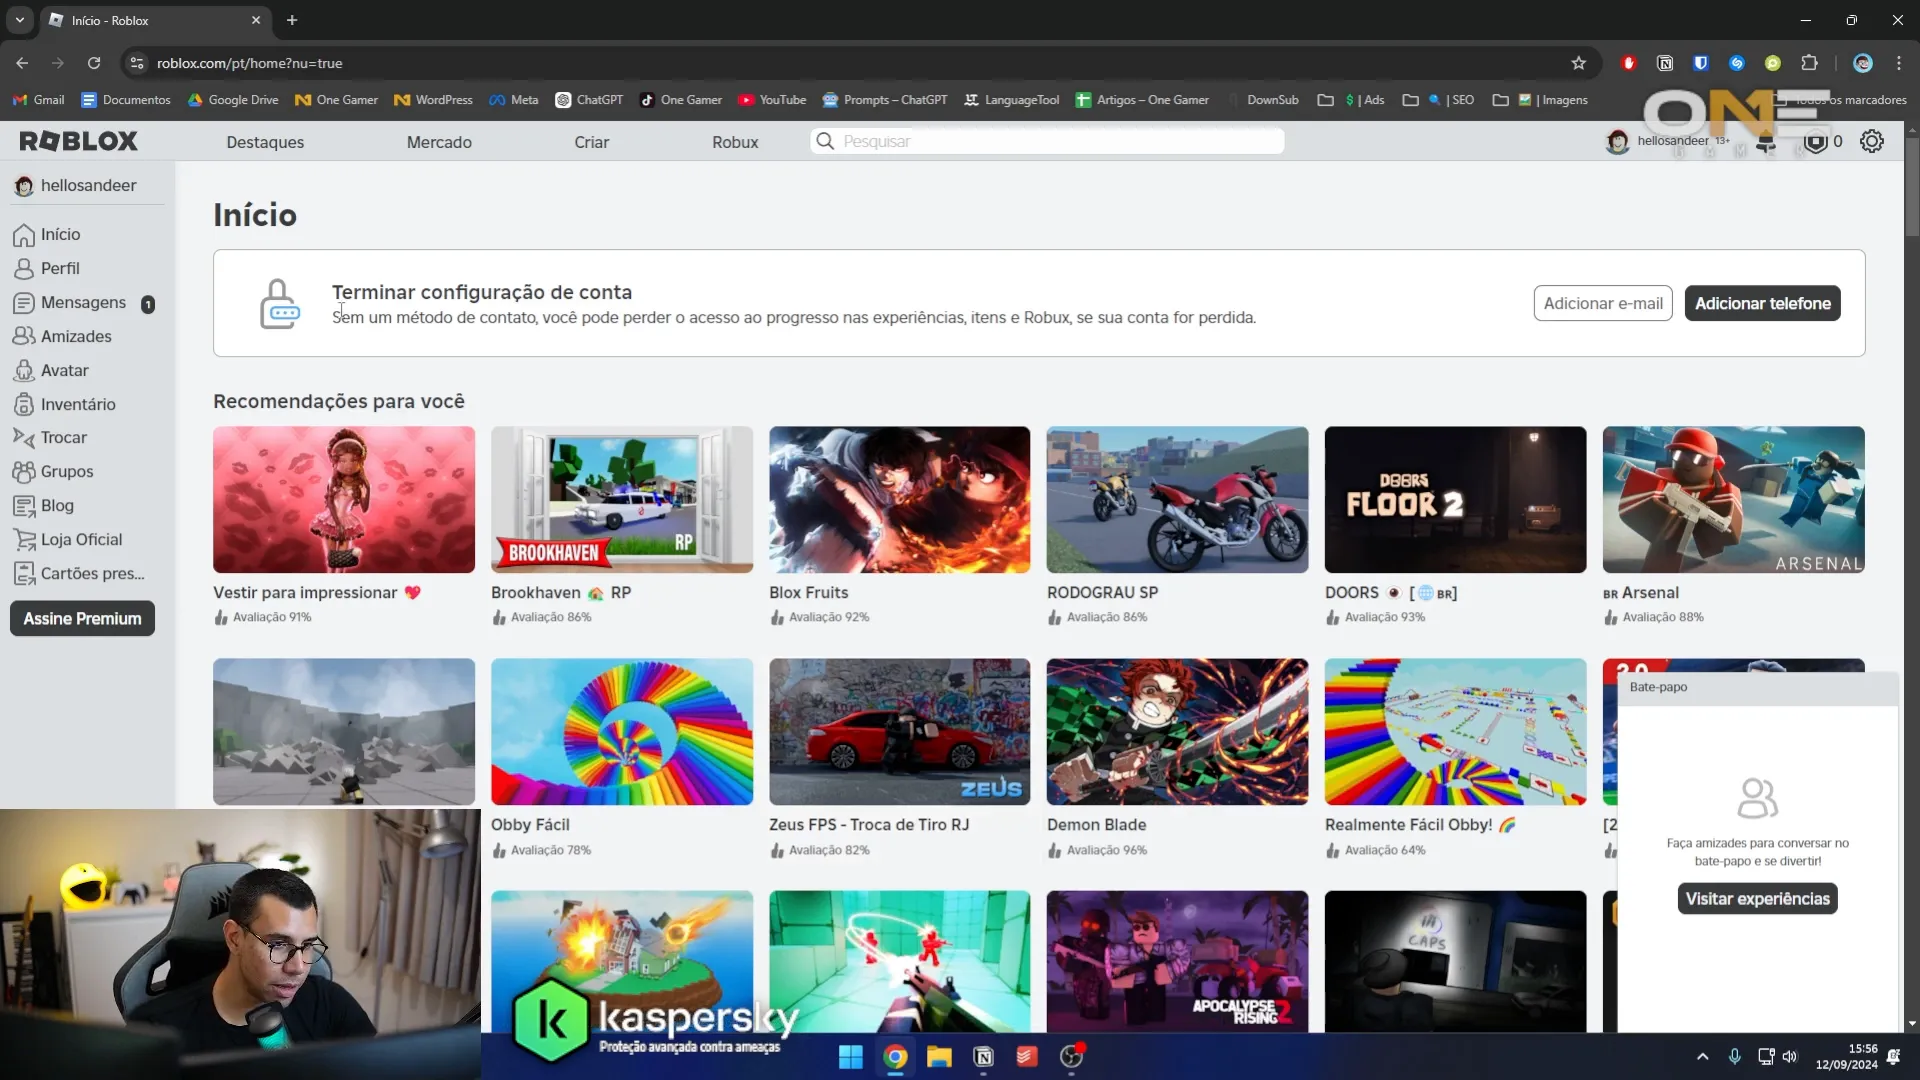Open Amizades from left sidebar
Screen dimensions: 1920x1080
coord(76,336)
